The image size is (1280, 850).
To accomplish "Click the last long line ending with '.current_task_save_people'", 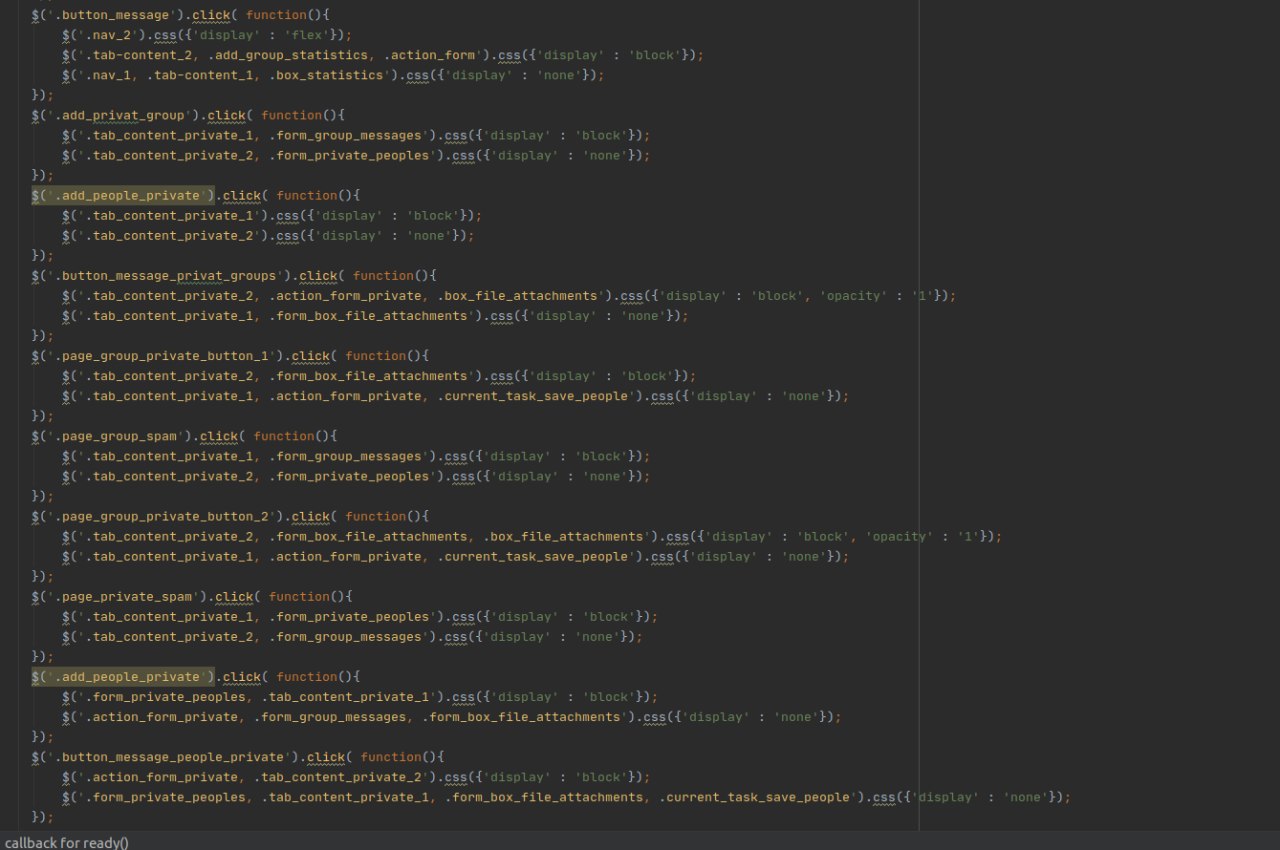I will tap(566, 796).
